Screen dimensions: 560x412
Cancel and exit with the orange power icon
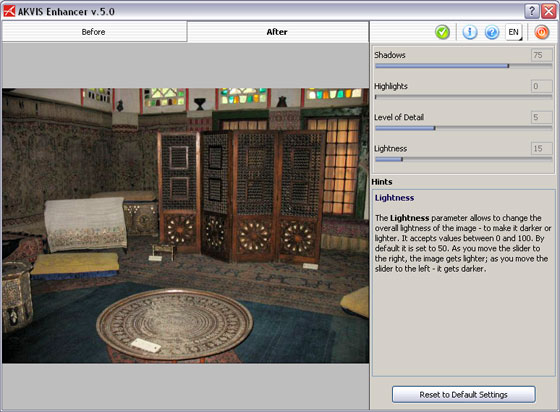click(542, 32)
